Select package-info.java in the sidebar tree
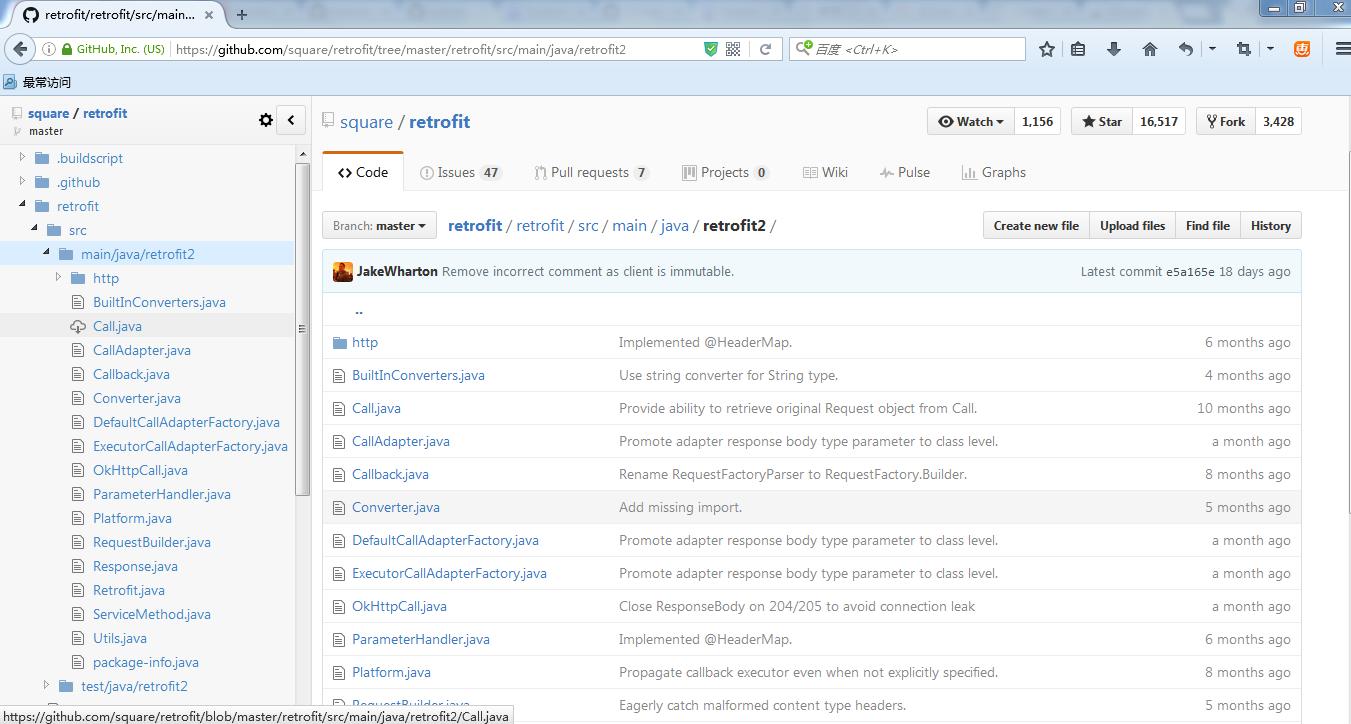 point(146,662)
